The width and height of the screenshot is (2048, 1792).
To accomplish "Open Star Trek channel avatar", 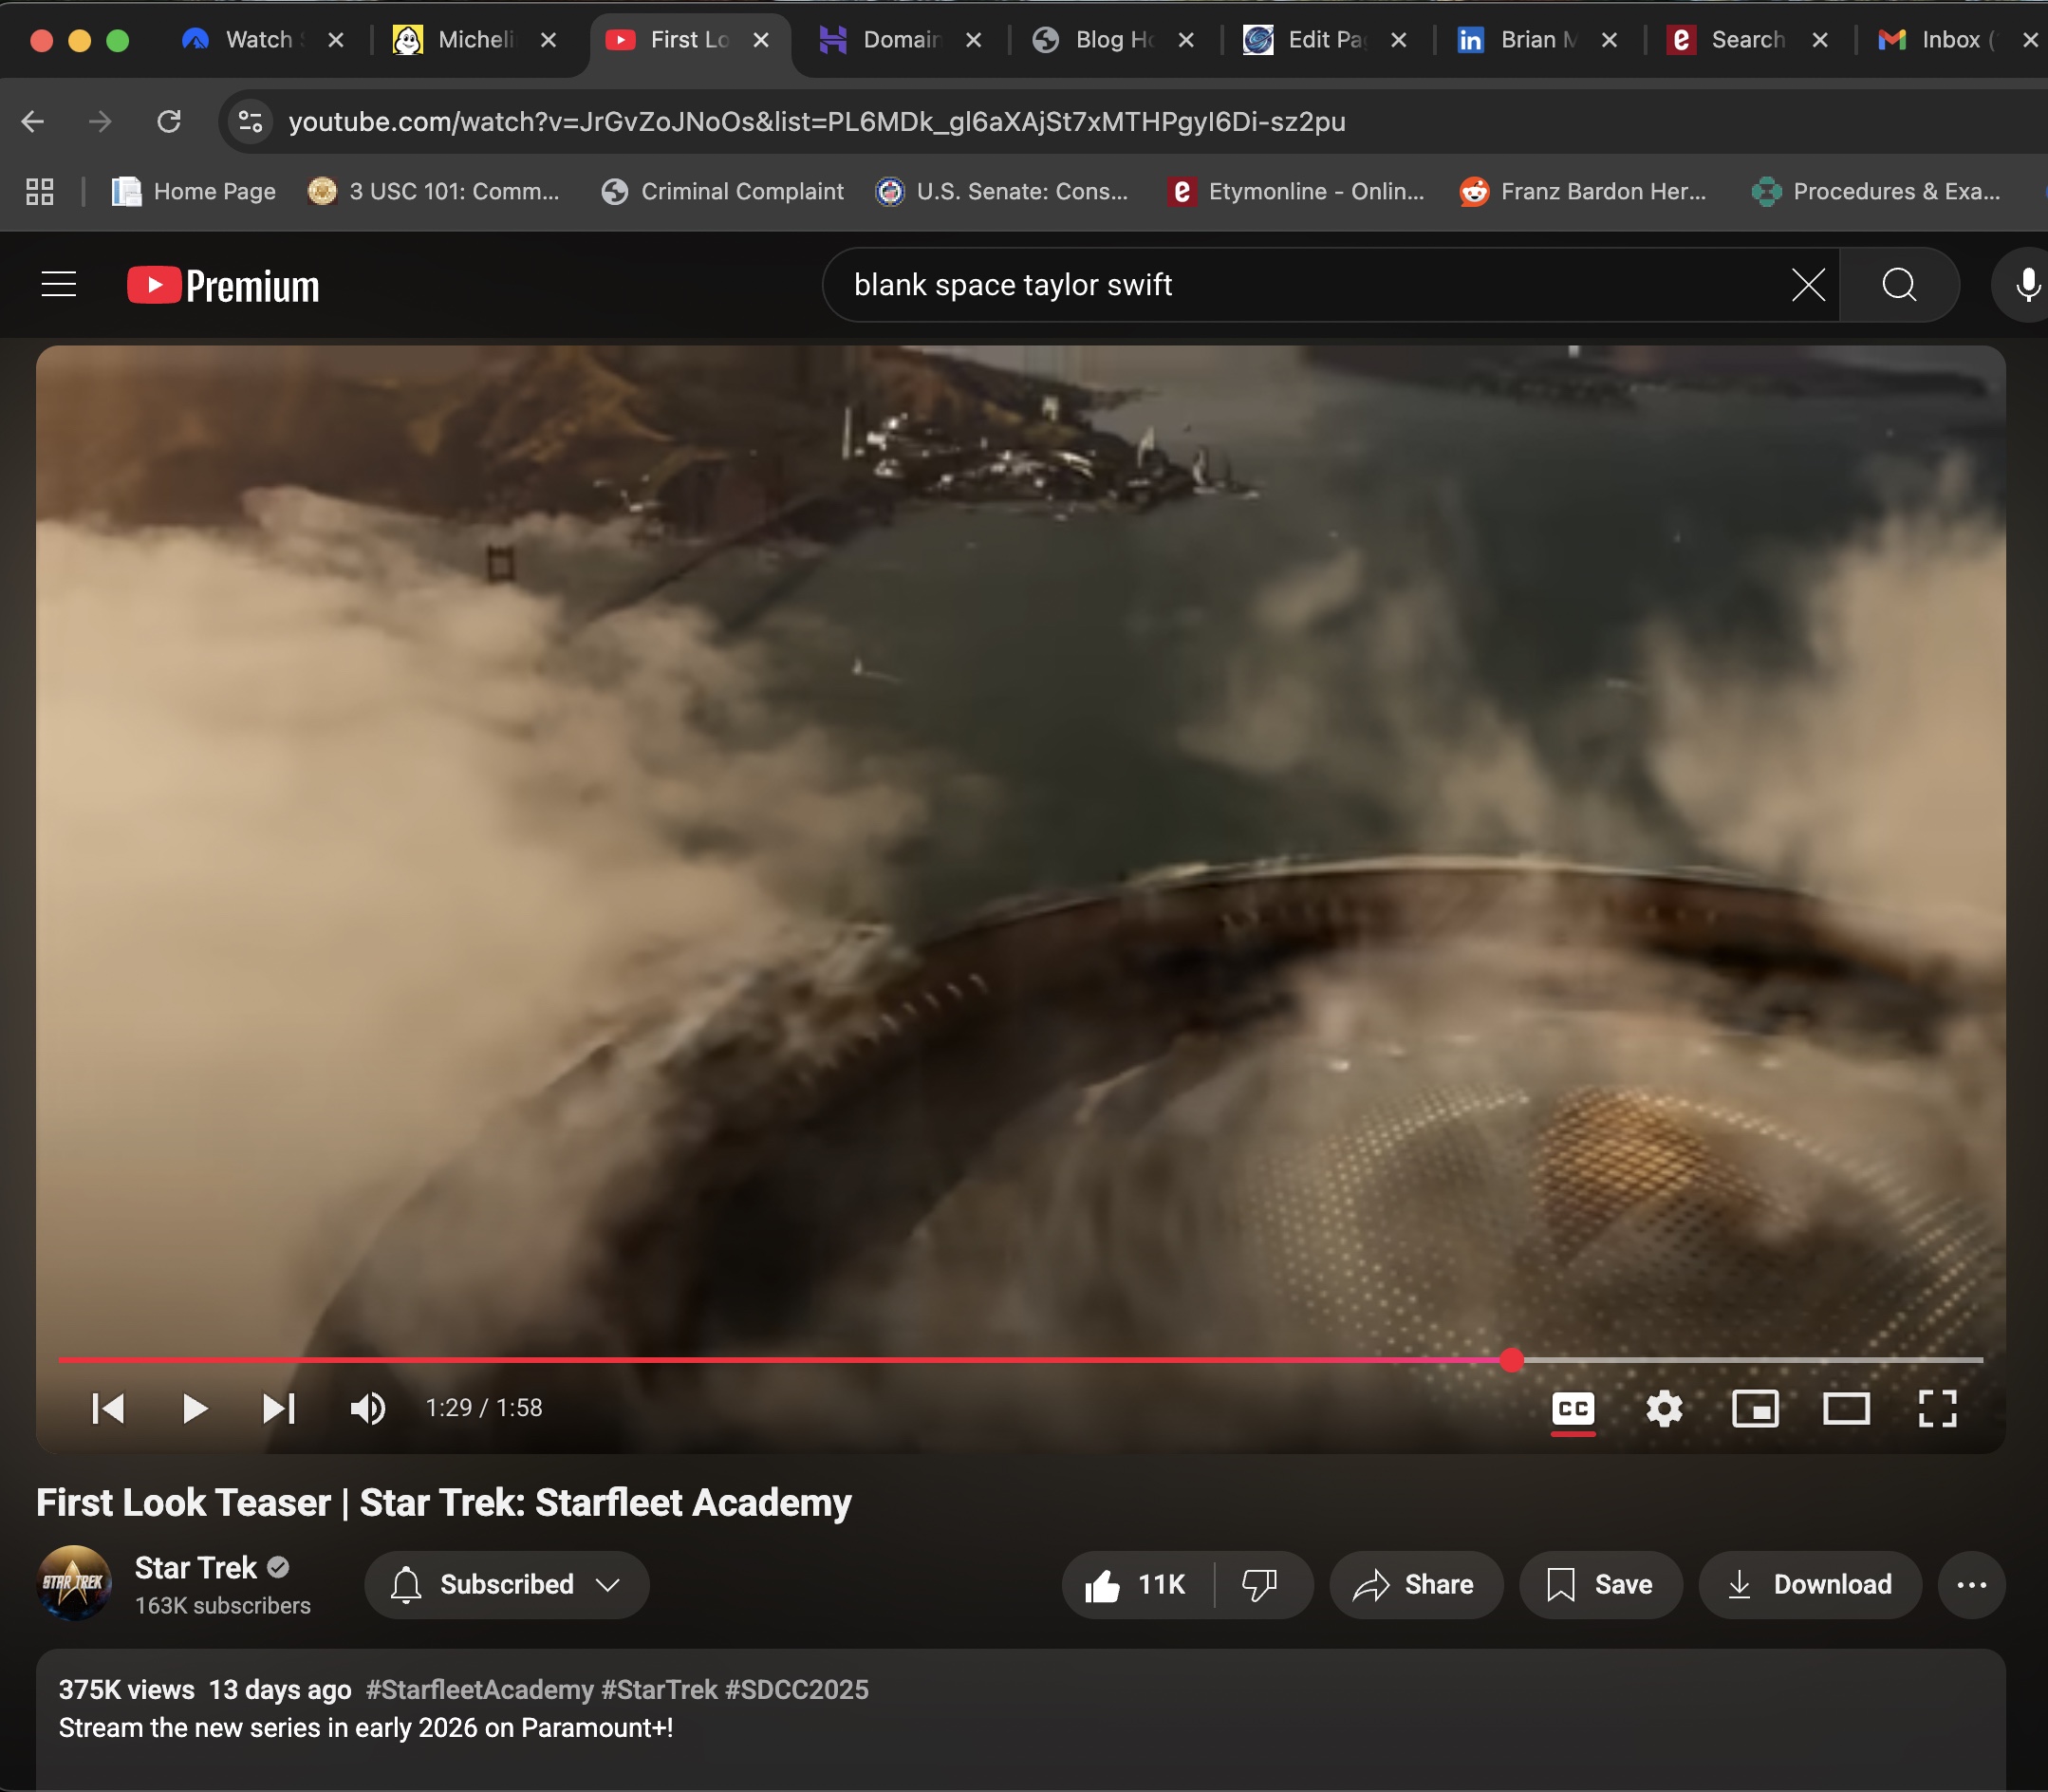I will pos(74,1584).
